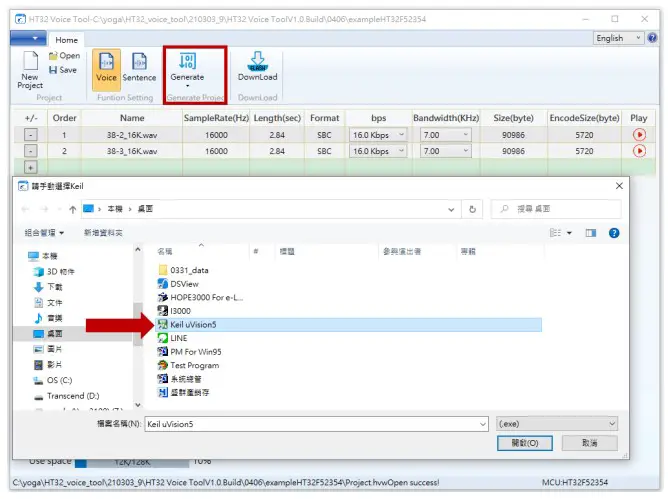Add a new voice row with plus
The width and height of the screenshot is (668, 499).
(x=31, y=167)
